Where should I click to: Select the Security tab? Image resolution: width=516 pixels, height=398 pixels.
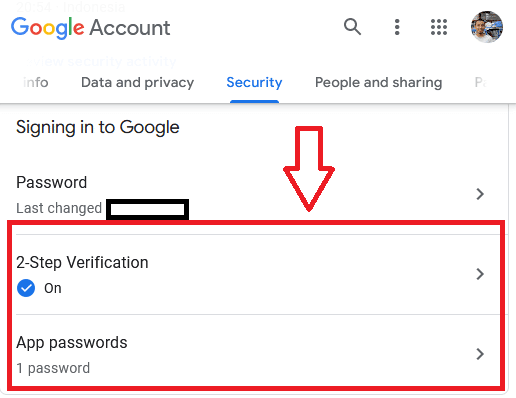click(x=254, y=82)
